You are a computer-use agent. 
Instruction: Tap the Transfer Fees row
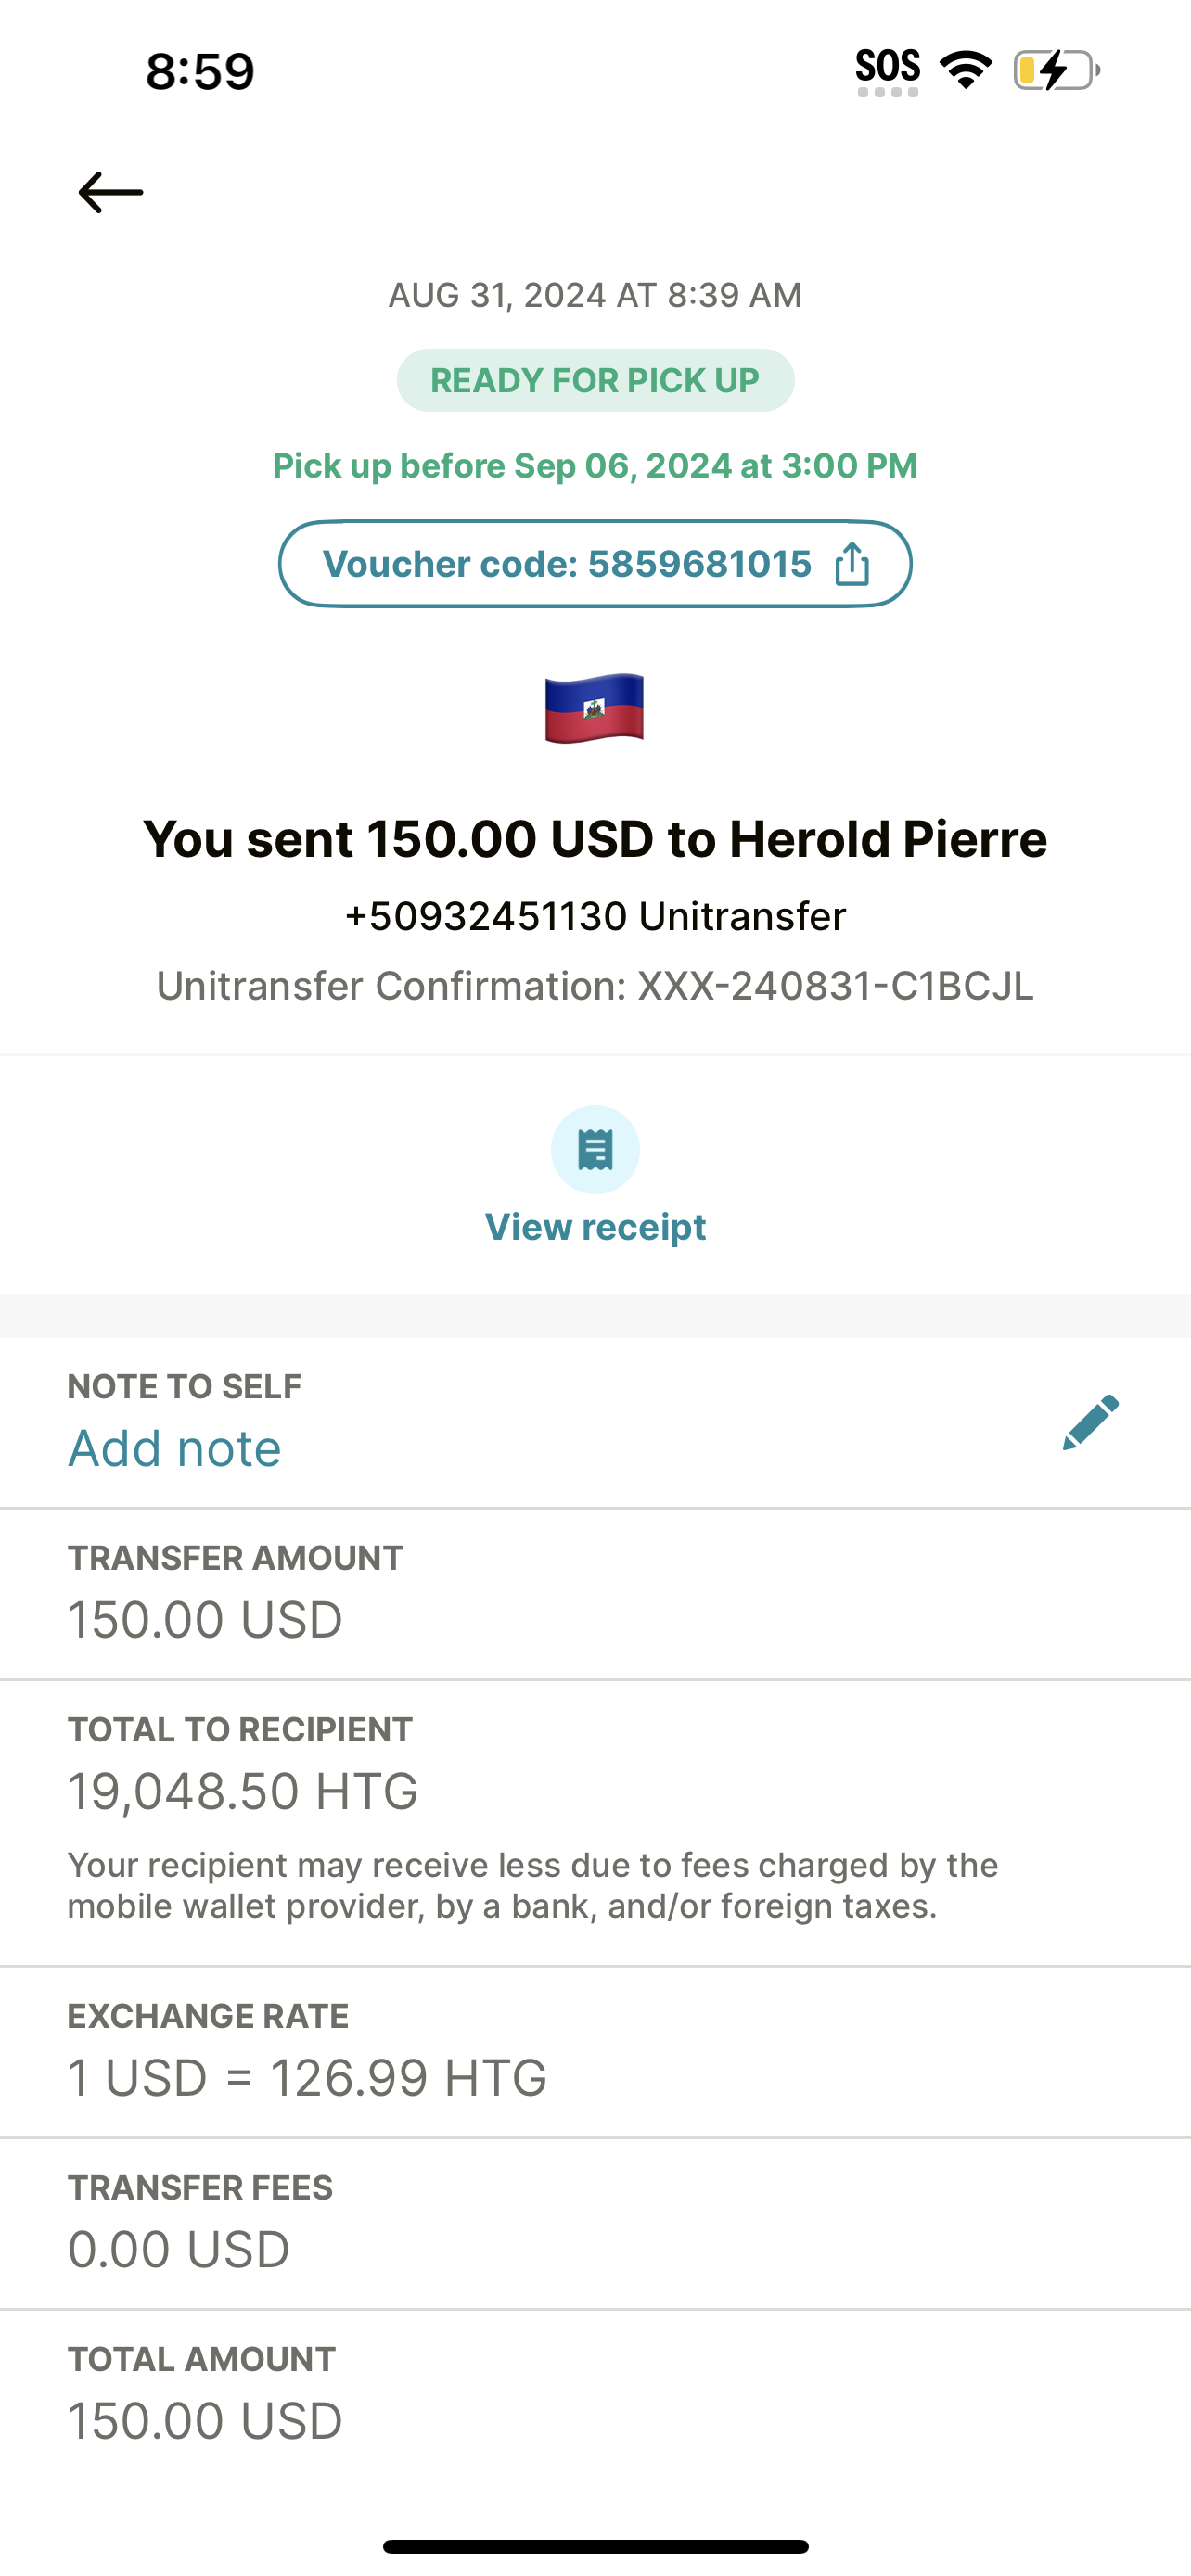[x=595, y=2224]
